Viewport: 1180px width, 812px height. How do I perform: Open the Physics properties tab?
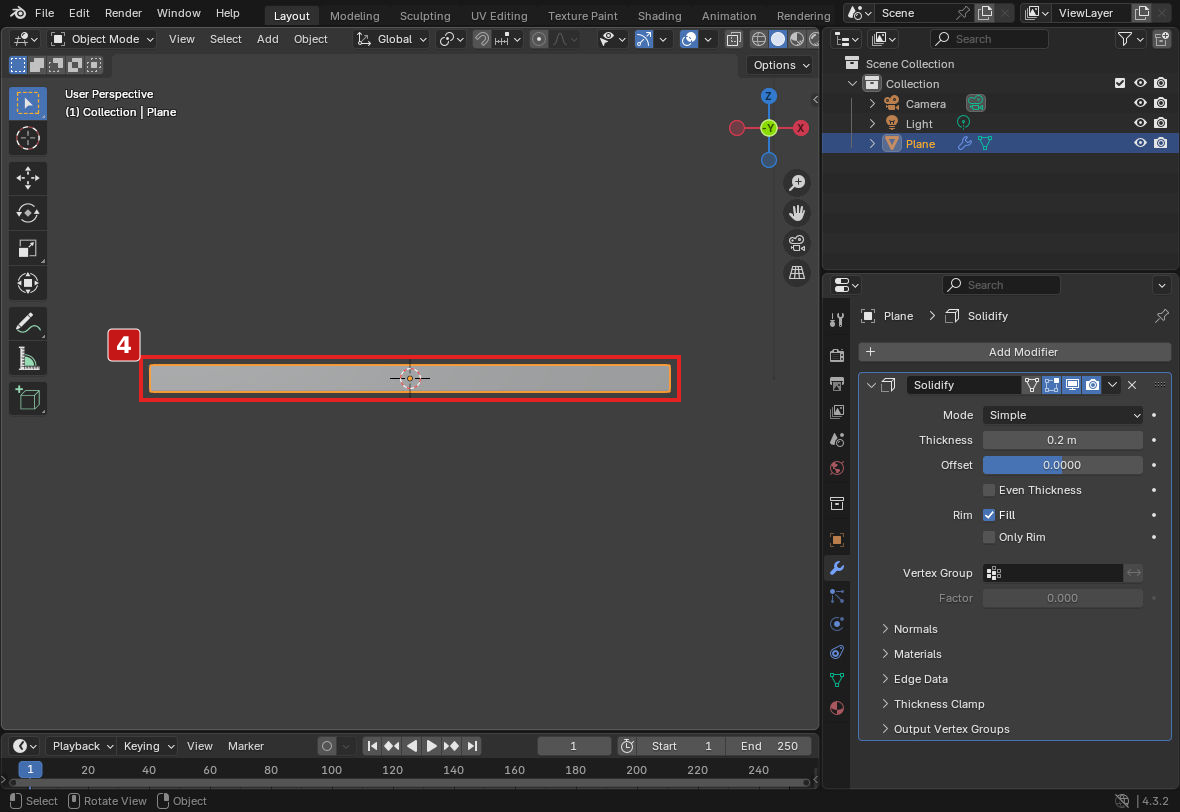(837, 624)
